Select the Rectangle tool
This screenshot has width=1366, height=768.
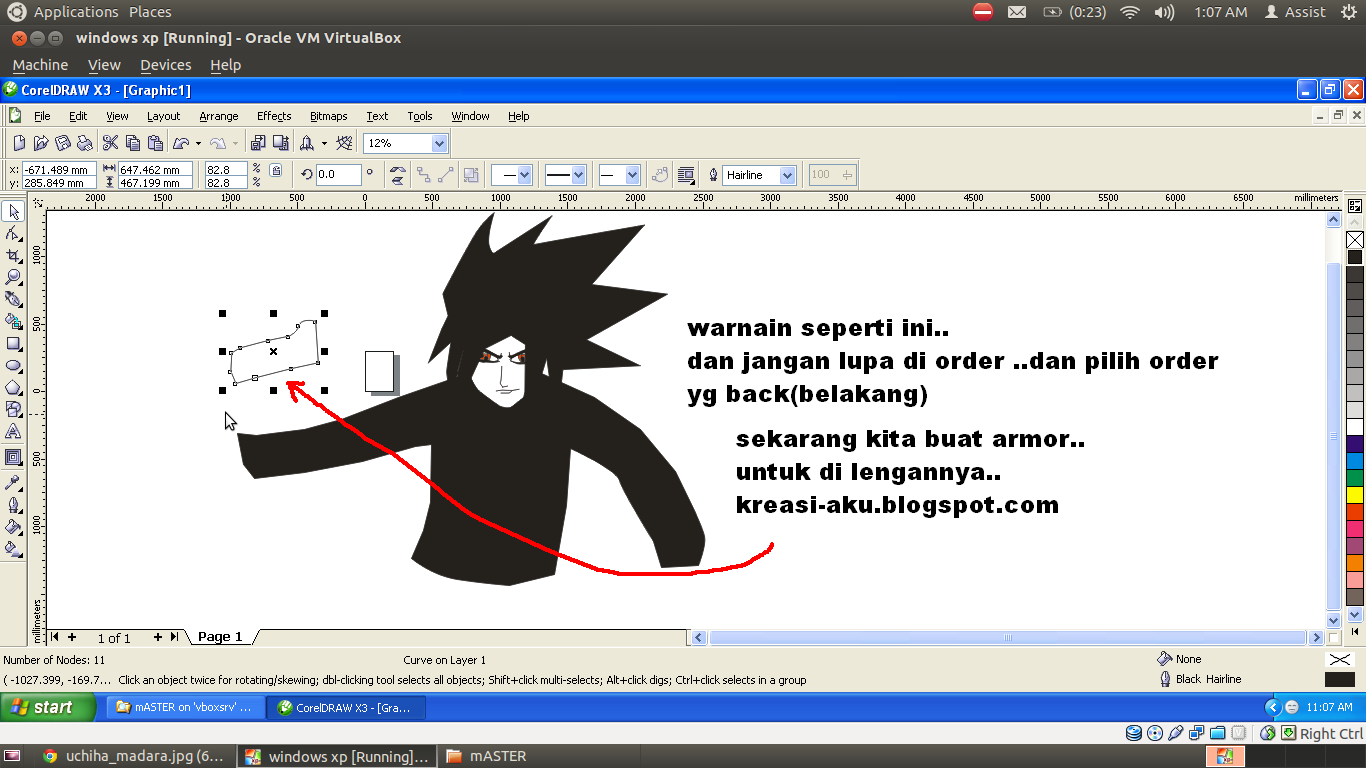(x=13, y=343)
